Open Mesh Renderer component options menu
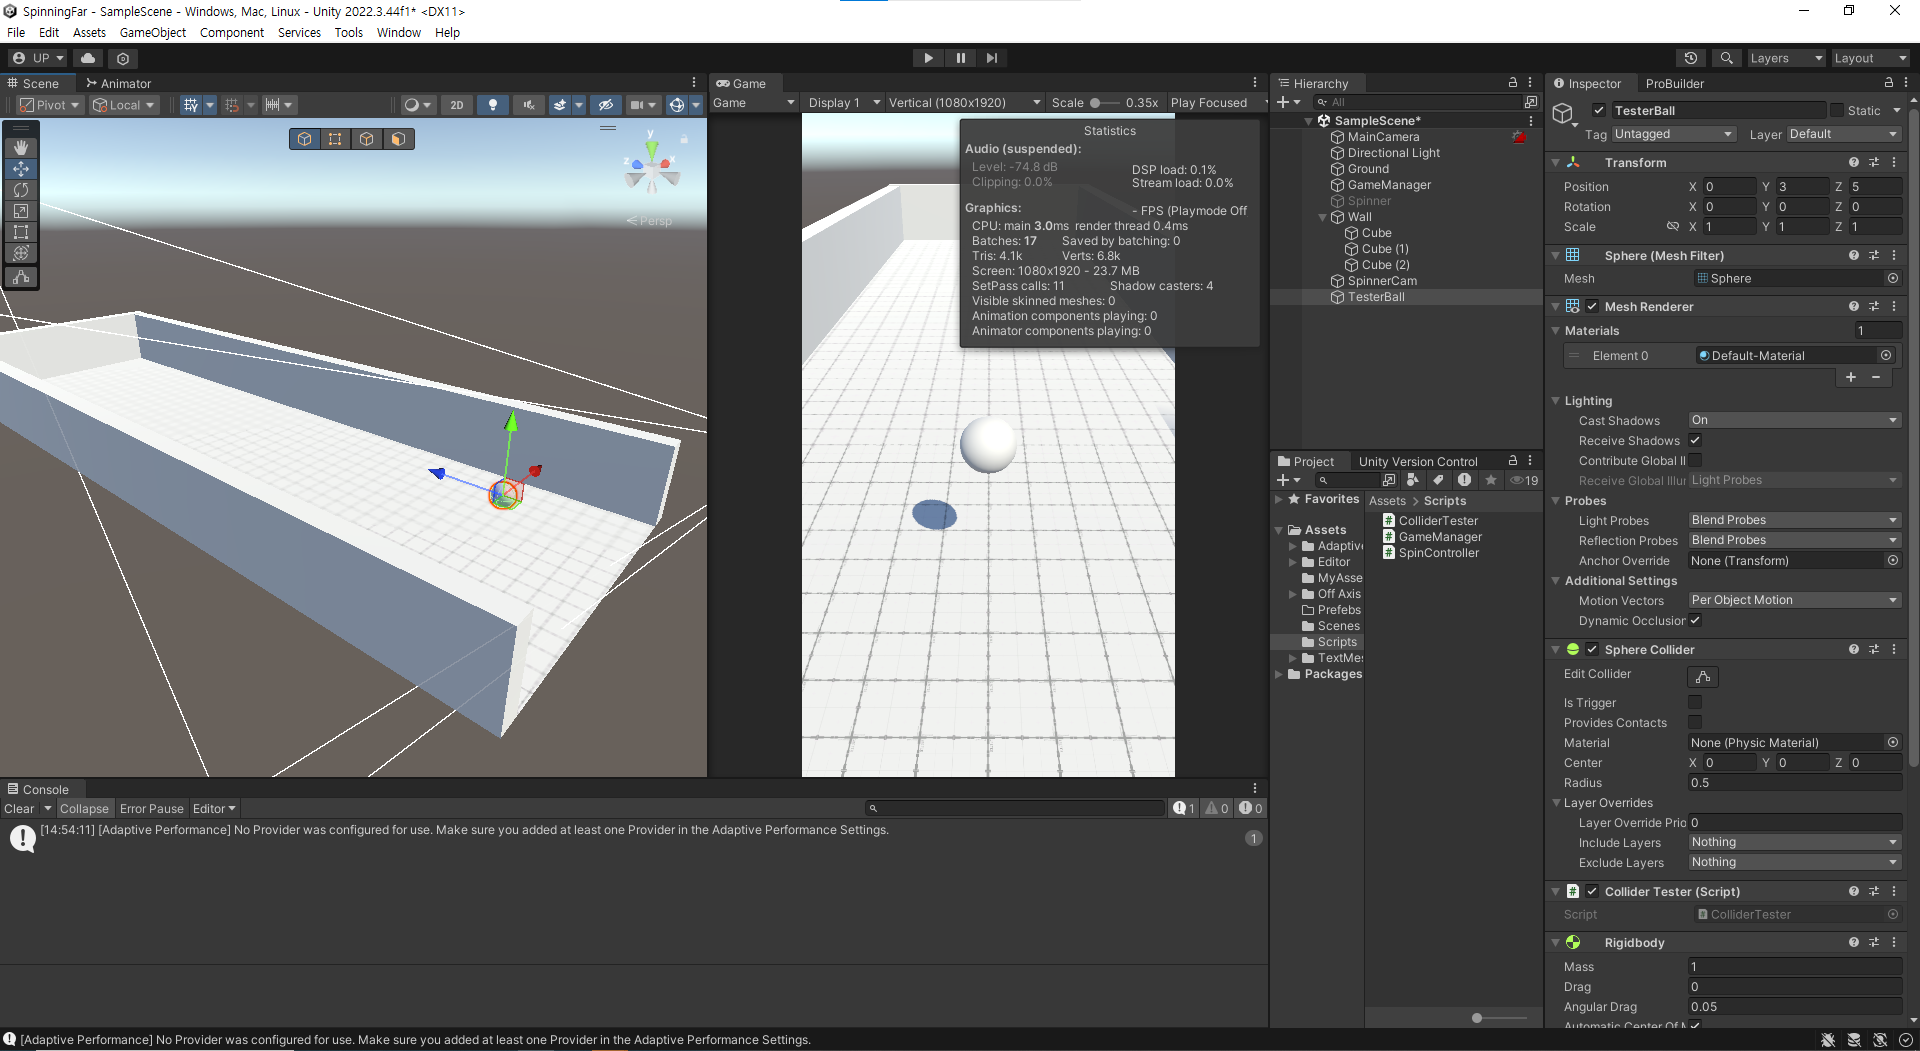Screen dimensions: 1920x1051 pyautogui.click(x=1894, y=306)
